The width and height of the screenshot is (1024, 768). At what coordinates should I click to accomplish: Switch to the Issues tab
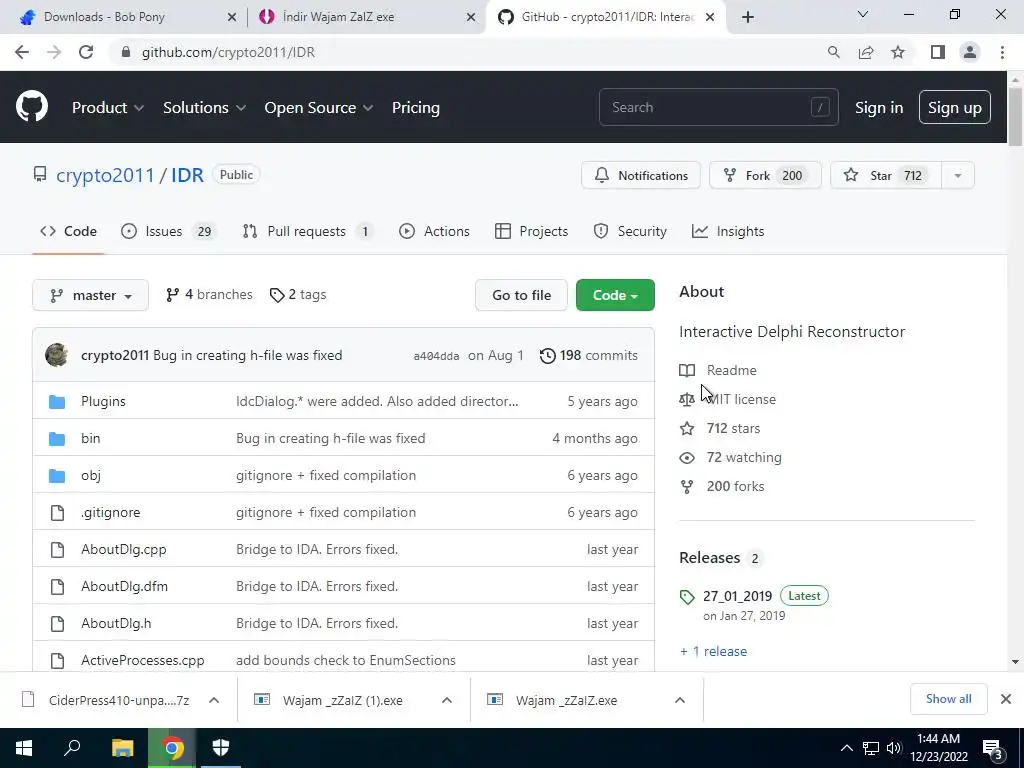(x=168, y=231)
